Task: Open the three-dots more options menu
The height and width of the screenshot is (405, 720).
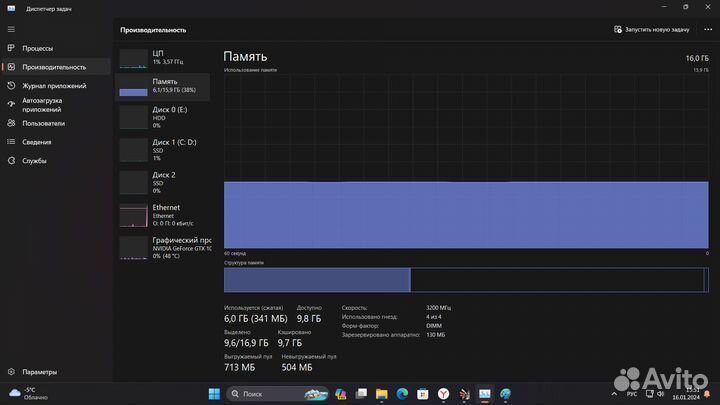Action: tap(708, 29)
